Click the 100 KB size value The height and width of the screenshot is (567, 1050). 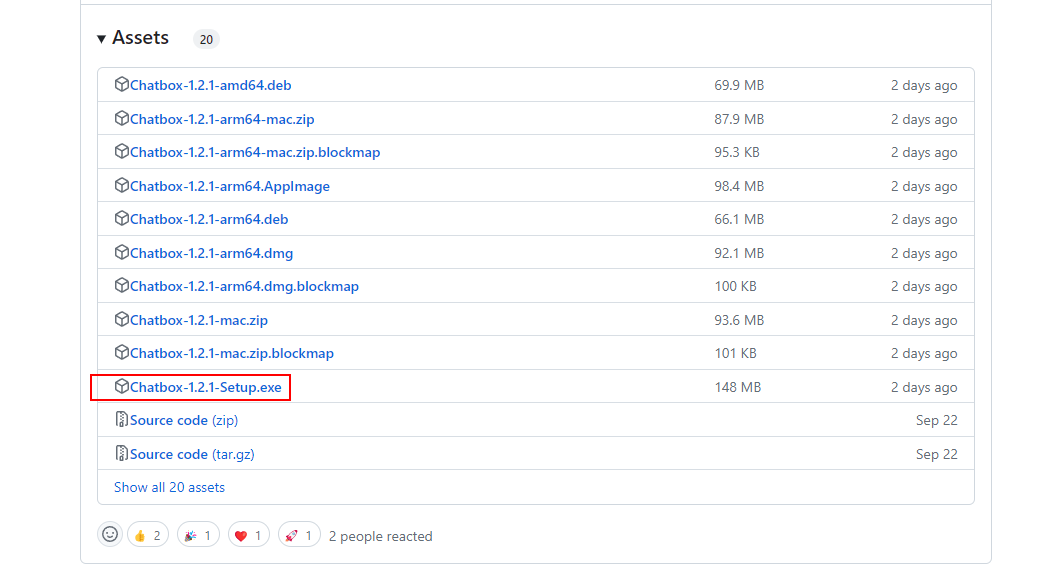point(735,286)
